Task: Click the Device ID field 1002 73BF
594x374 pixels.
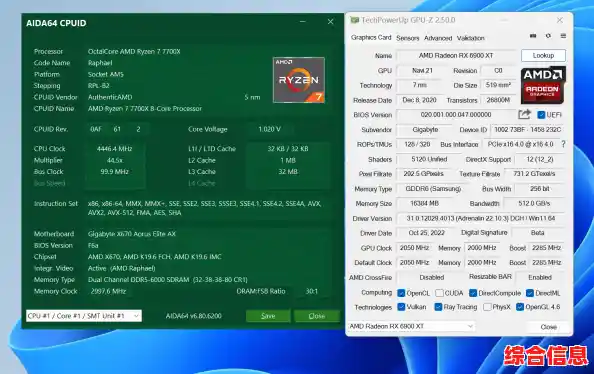Action: pyautogui.click(x=528, y=130)
